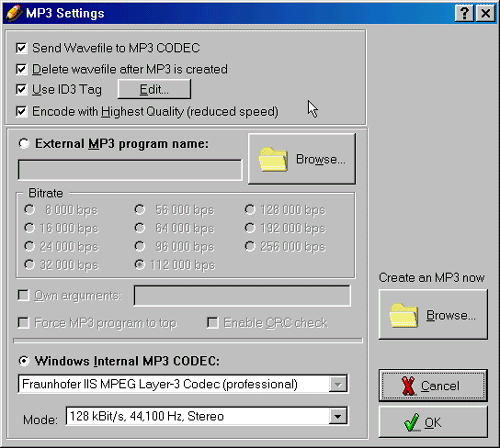The height and width of the screenshot is (448, 500).
Task: Select 96 000 bps bitrate
Action: tap(140, 246)
